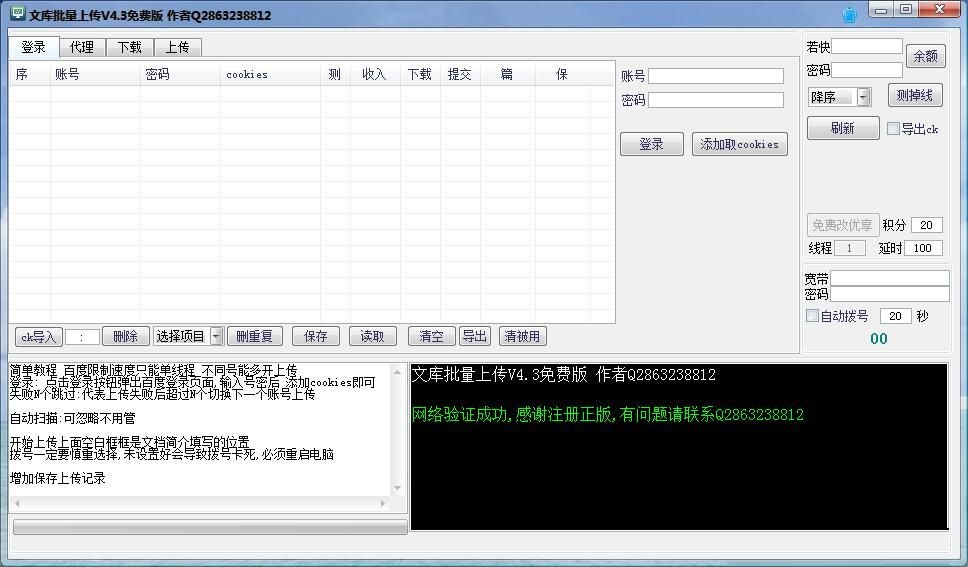Focus the 积分 value field
This screenshot has width=968, height=567.
(926, 225)
